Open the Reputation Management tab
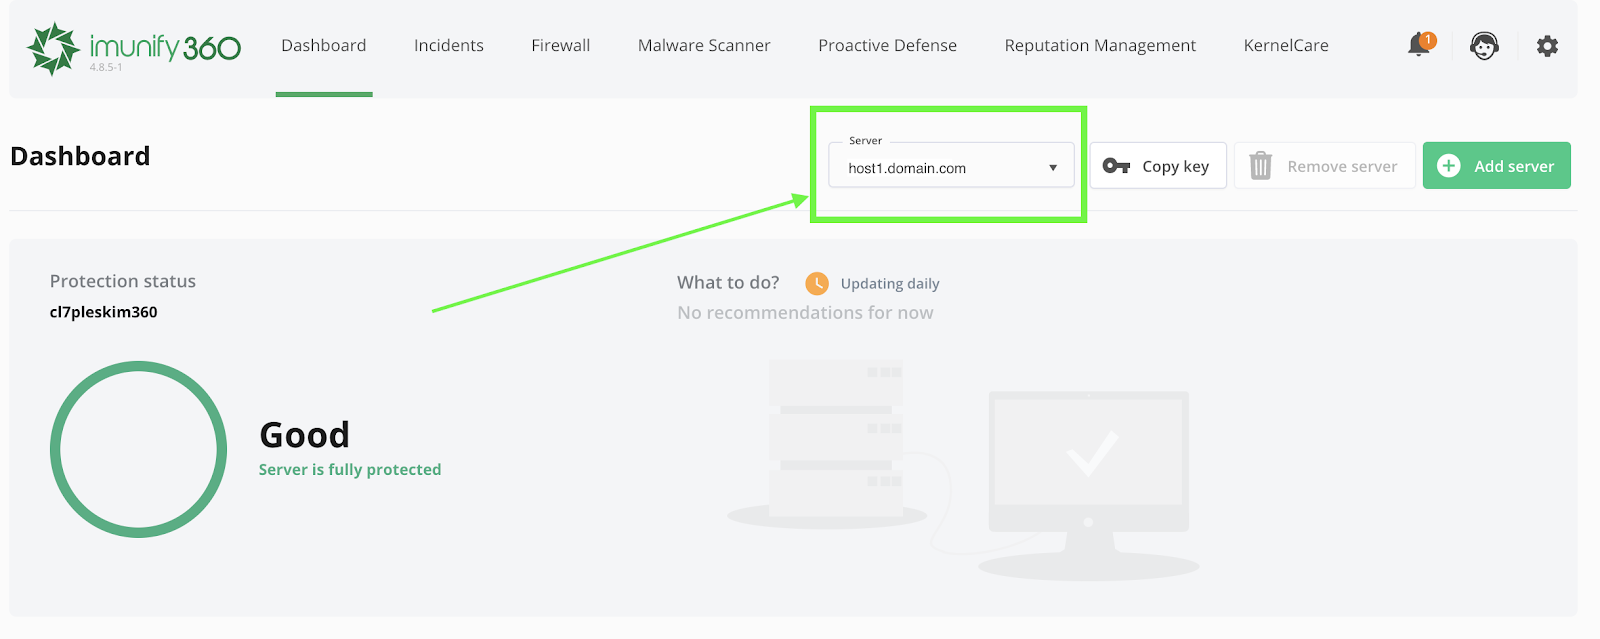Screen dimensions: 1600x639 pos(1100,46)
